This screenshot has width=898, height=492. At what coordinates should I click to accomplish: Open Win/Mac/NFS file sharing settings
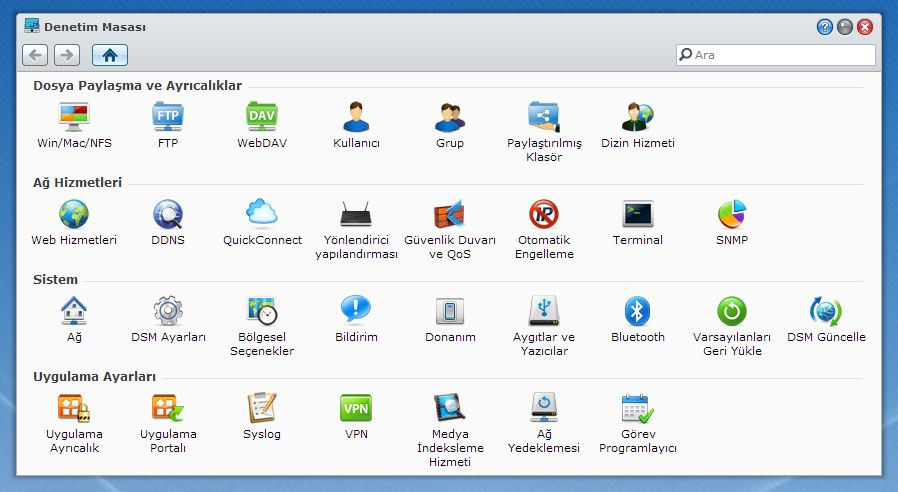point(74,118)
